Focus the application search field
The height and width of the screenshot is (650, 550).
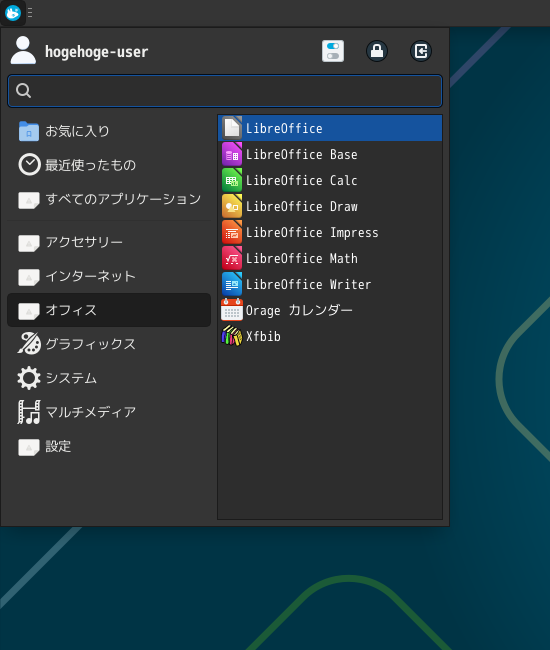coord(225,91)
